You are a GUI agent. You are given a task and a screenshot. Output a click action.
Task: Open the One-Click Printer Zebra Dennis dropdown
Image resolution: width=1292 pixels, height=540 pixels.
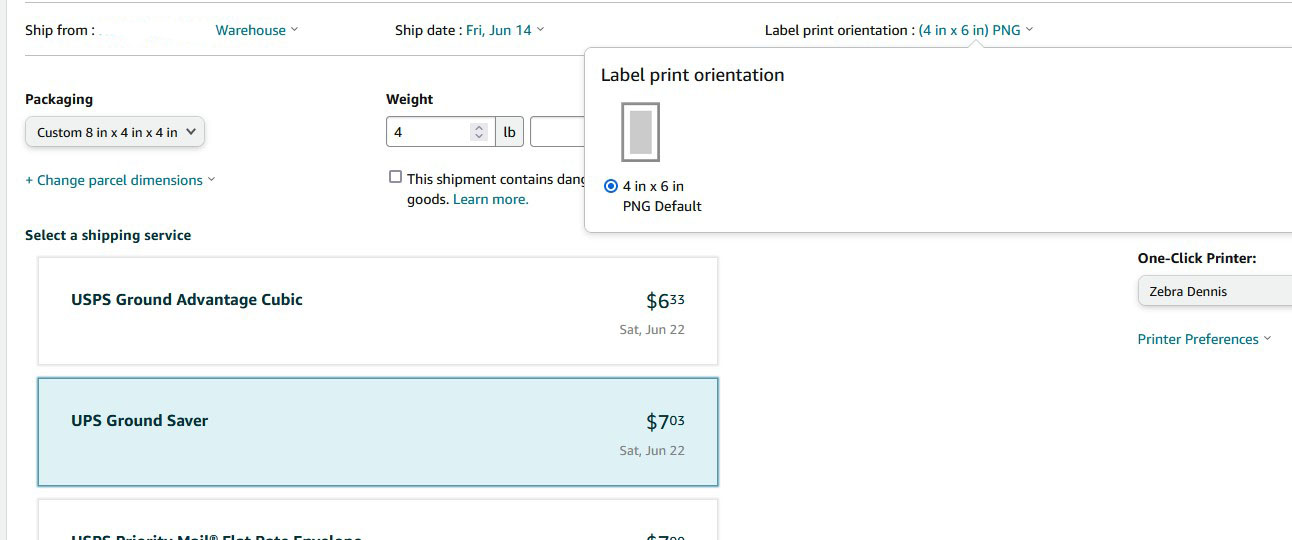(x=1215, y=291)
